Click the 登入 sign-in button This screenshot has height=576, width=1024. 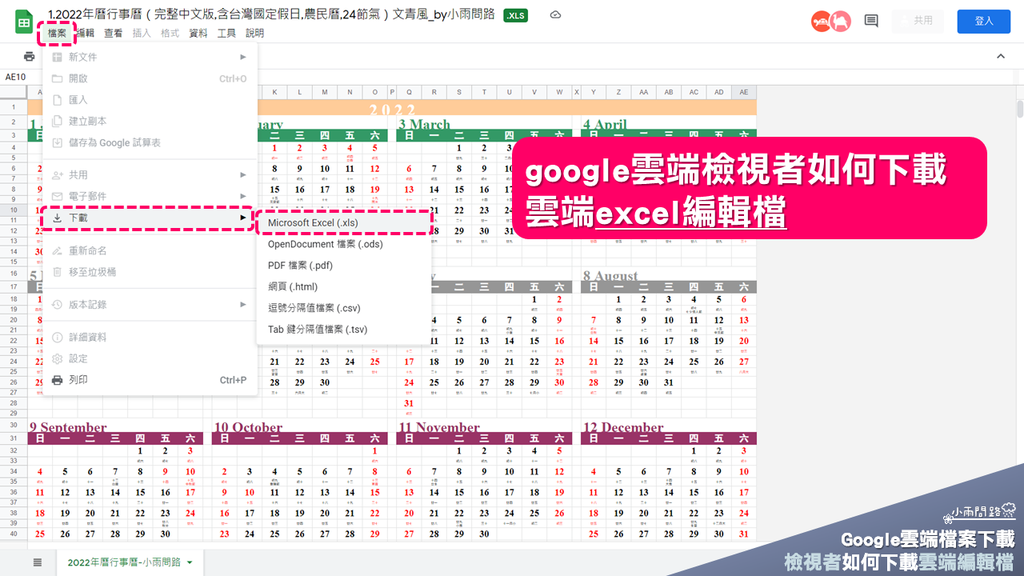(984, 21)
